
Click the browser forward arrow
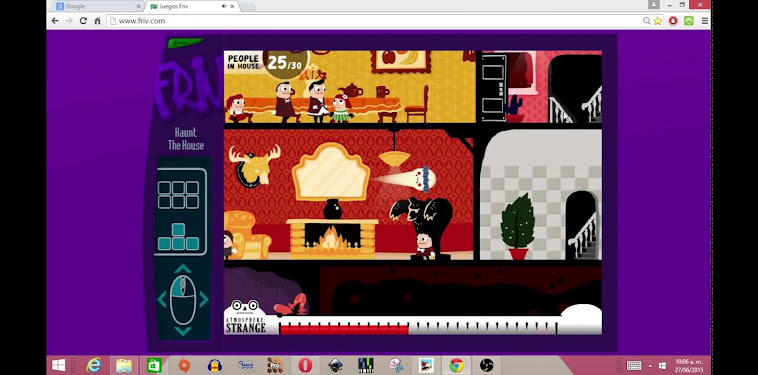point(69,21)
